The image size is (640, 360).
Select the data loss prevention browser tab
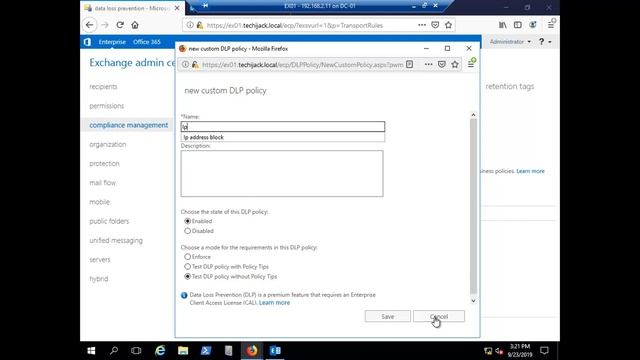(x=132, y=8)
